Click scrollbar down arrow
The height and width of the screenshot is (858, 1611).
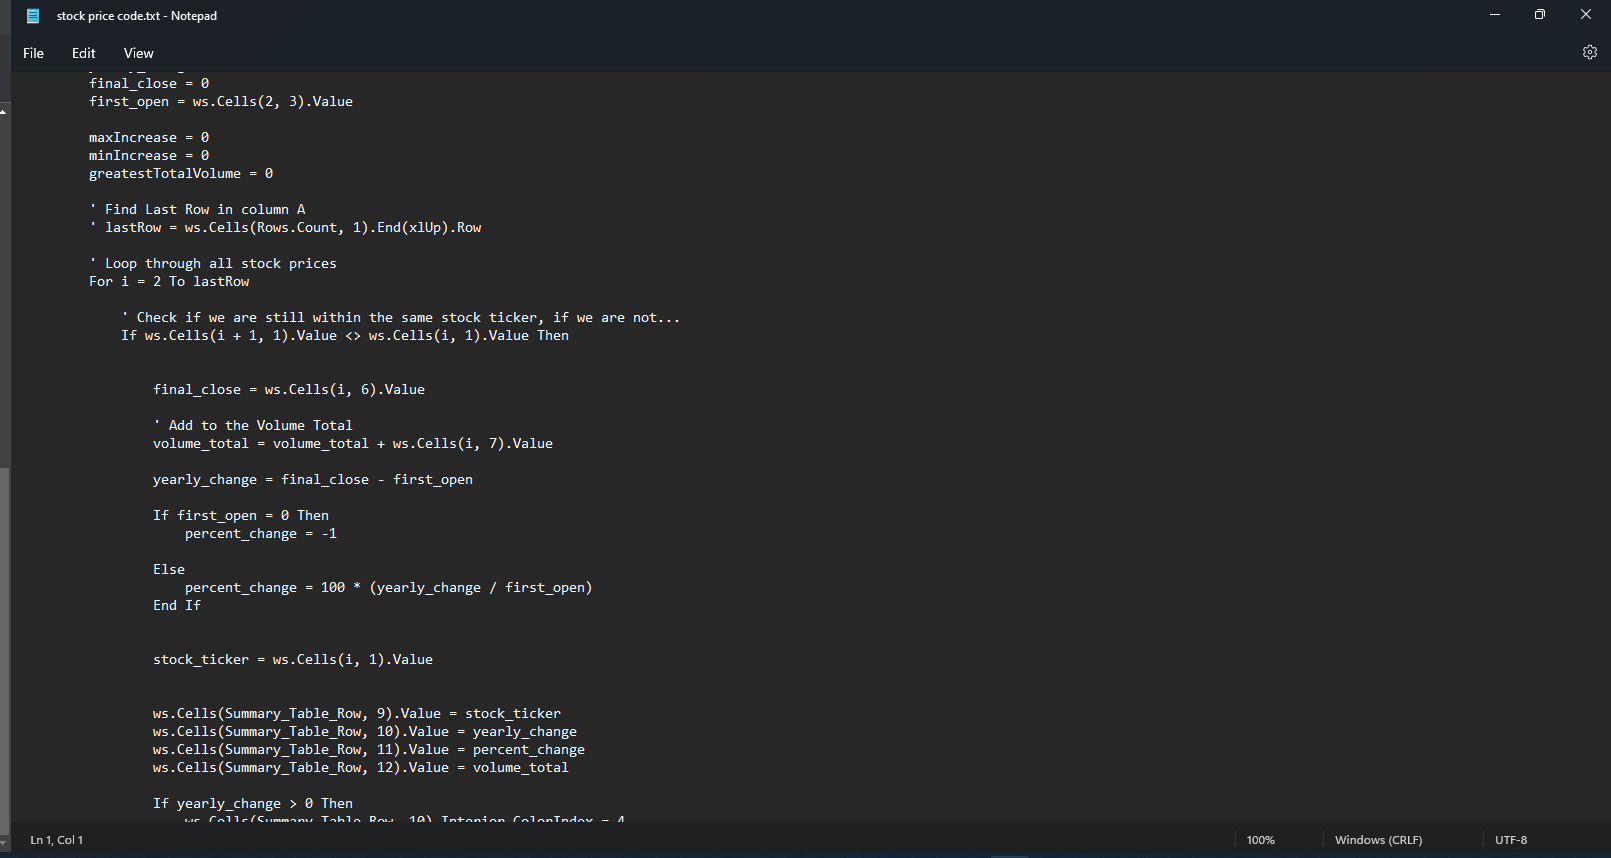point(4,843)
